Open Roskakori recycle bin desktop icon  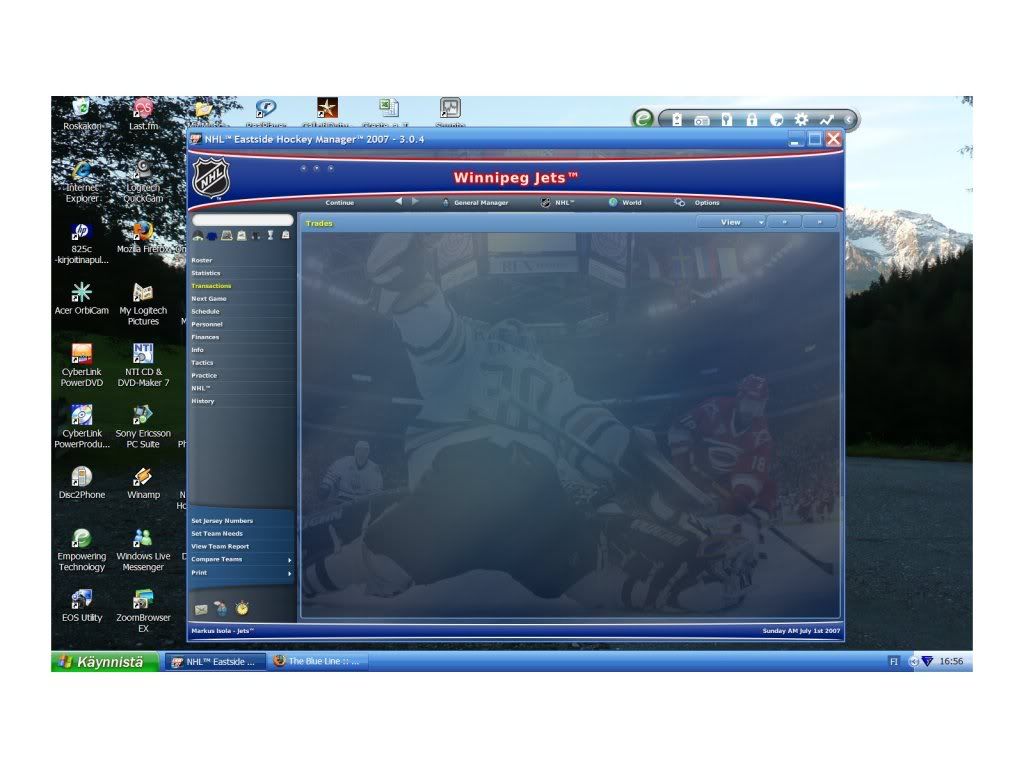point(82,114)
